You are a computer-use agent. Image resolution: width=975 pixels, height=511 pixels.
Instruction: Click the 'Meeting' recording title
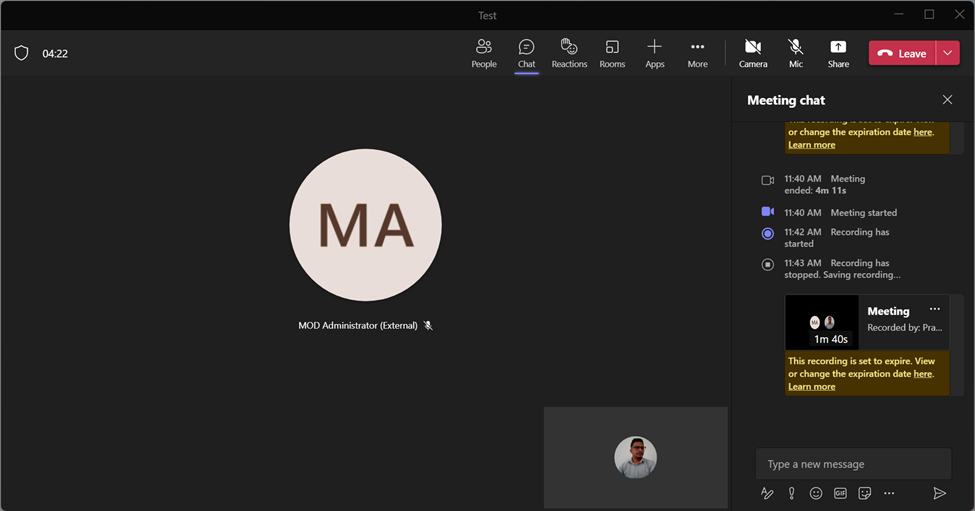(888, 311)
